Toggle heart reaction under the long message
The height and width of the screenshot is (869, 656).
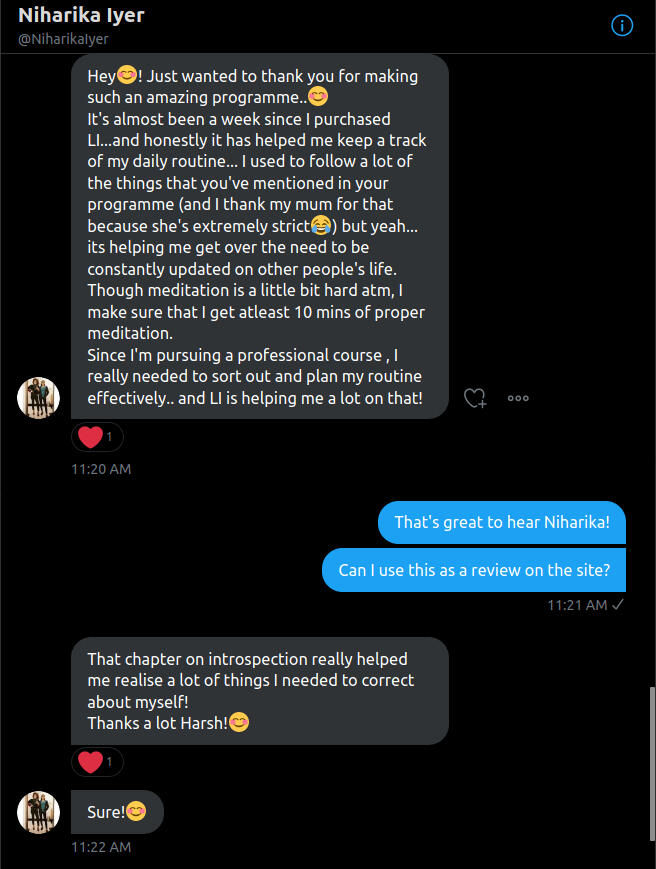click(x=97, y=437)
